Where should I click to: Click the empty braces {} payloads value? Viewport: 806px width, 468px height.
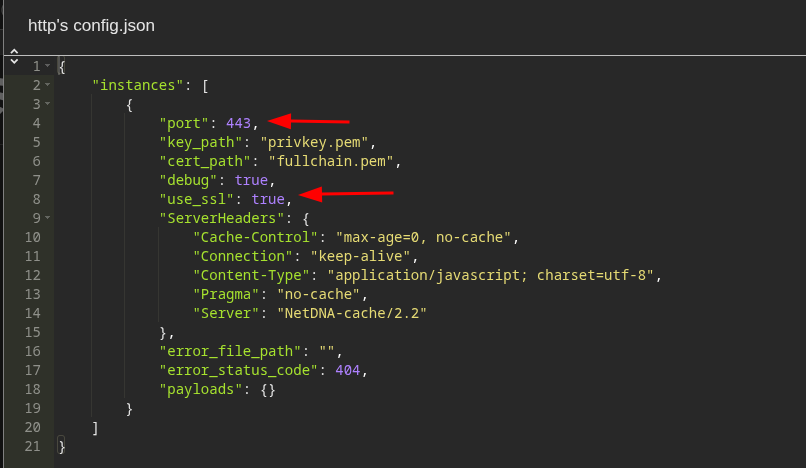pyautogui.click(x=268, y=390)
